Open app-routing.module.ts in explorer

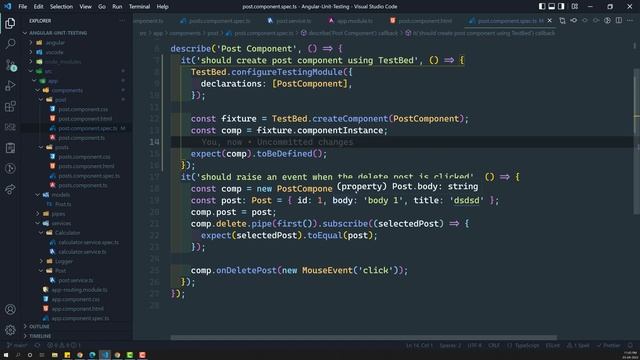[79, 290]
